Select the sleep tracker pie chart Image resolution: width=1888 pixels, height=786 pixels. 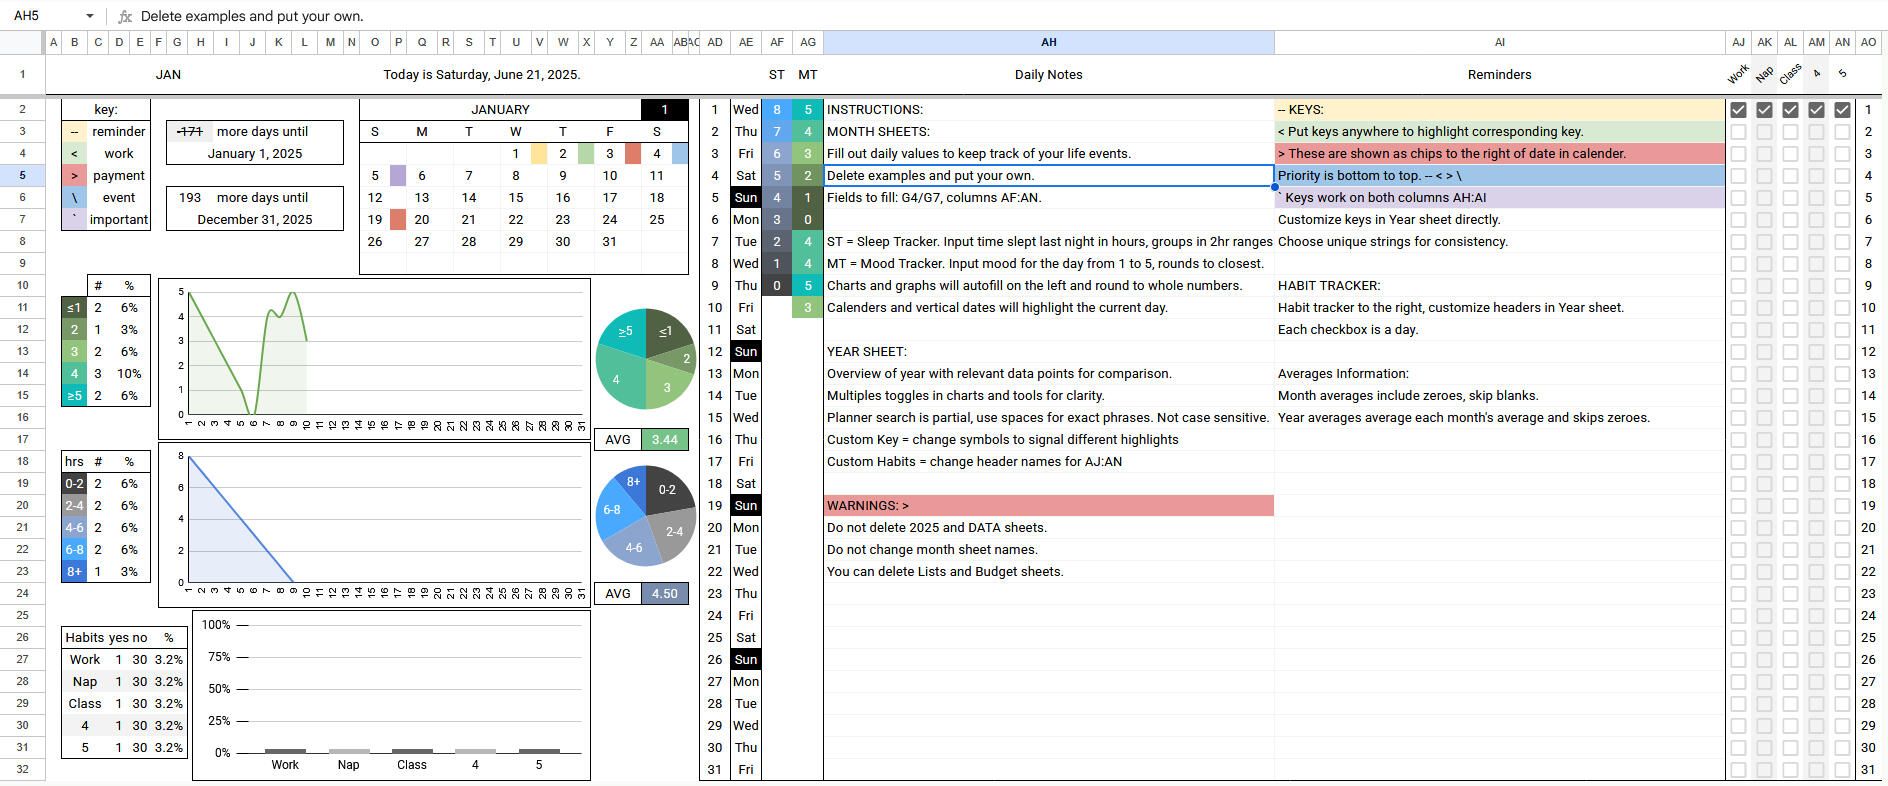(645, 516)
